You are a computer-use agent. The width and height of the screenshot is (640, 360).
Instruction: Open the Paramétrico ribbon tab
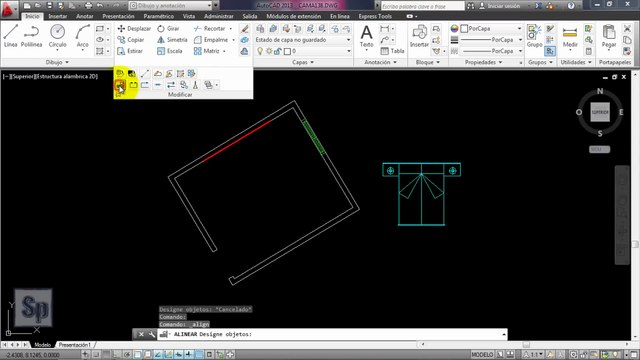(x=158, y=16)
